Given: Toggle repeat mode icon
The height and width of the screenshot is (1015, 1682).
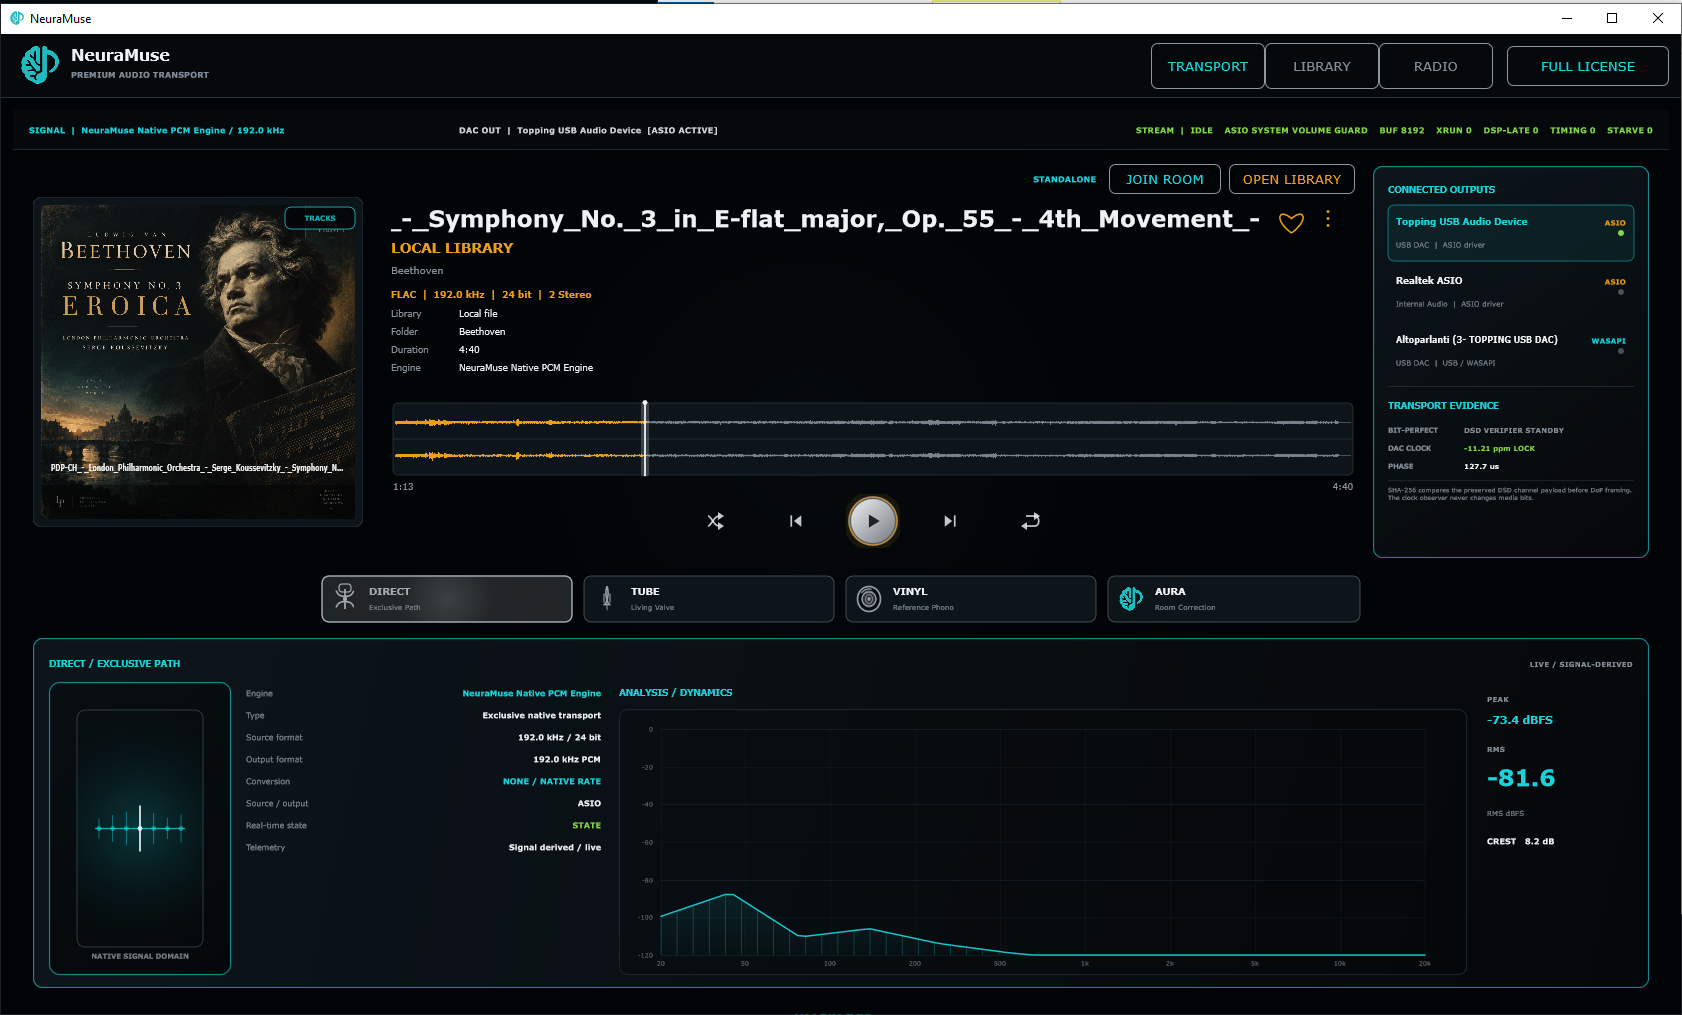Looking at the screenshot, I should point(1031,521).
